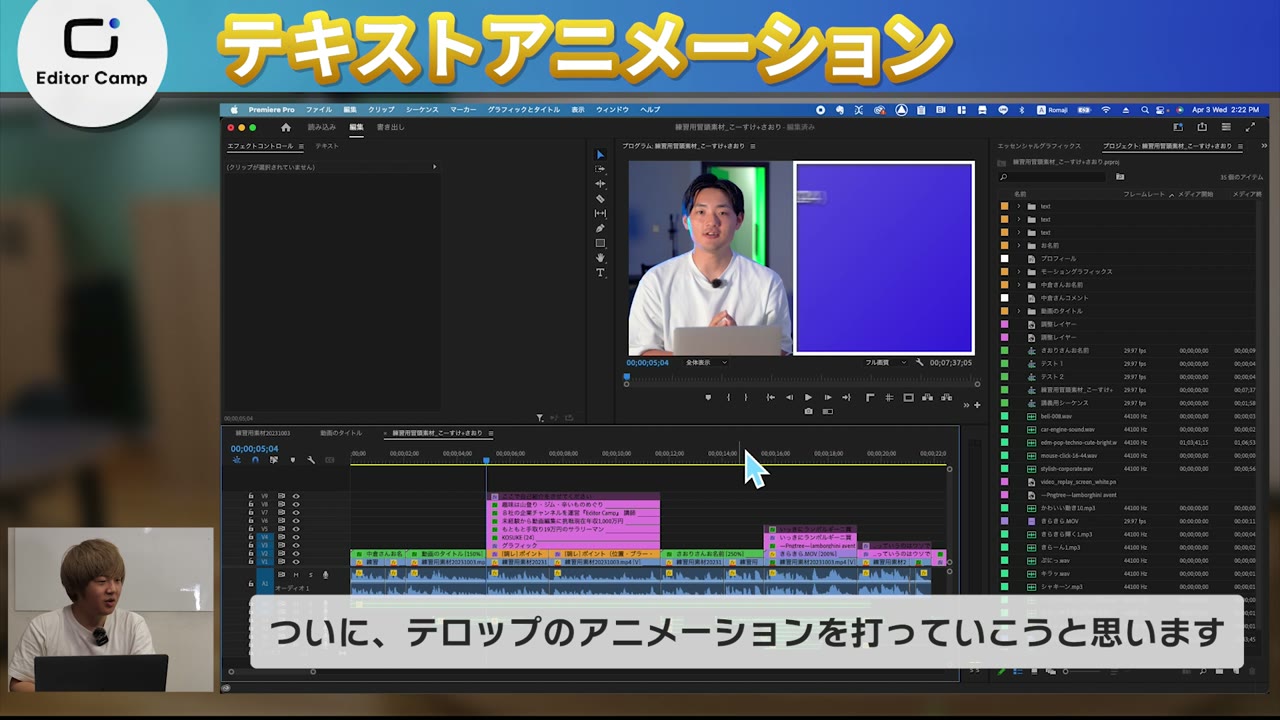Add a marker in Program Monitor
This screenshot has width=1280, height=720.
tap(708, 397)
